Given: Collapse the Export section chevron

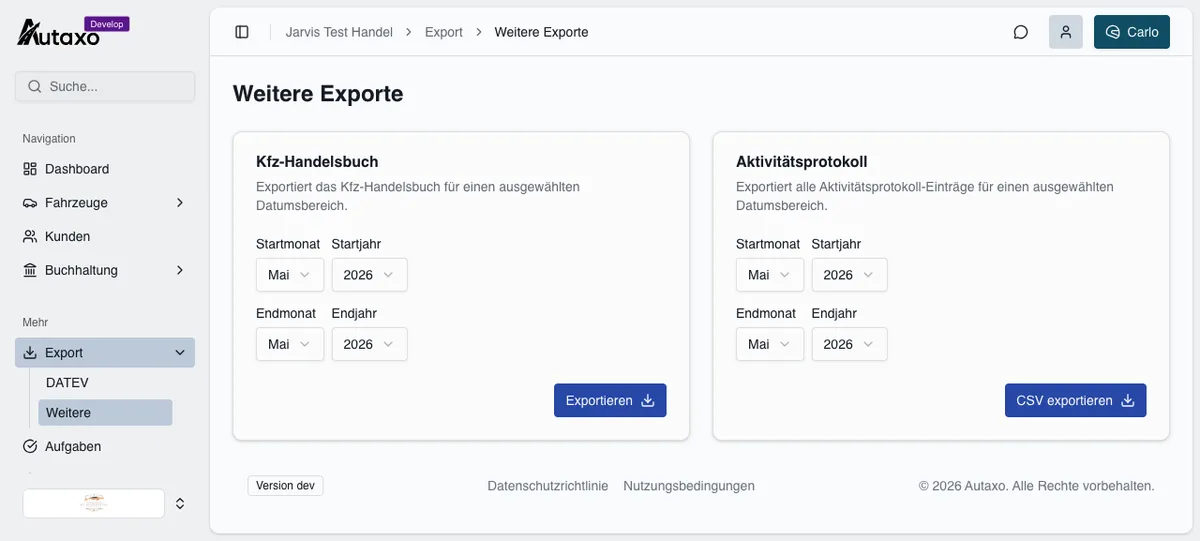Looking at the screenshot, I should click(x=180, y=353).
